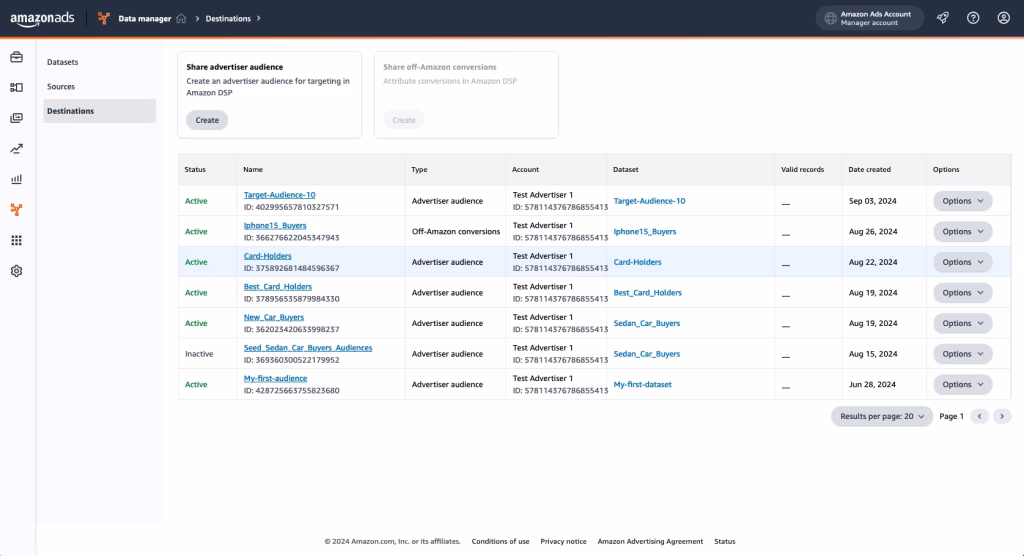Open Options dropdown for My-first-audience
The height and width of the screenshot is (556, 1024).
963,385
